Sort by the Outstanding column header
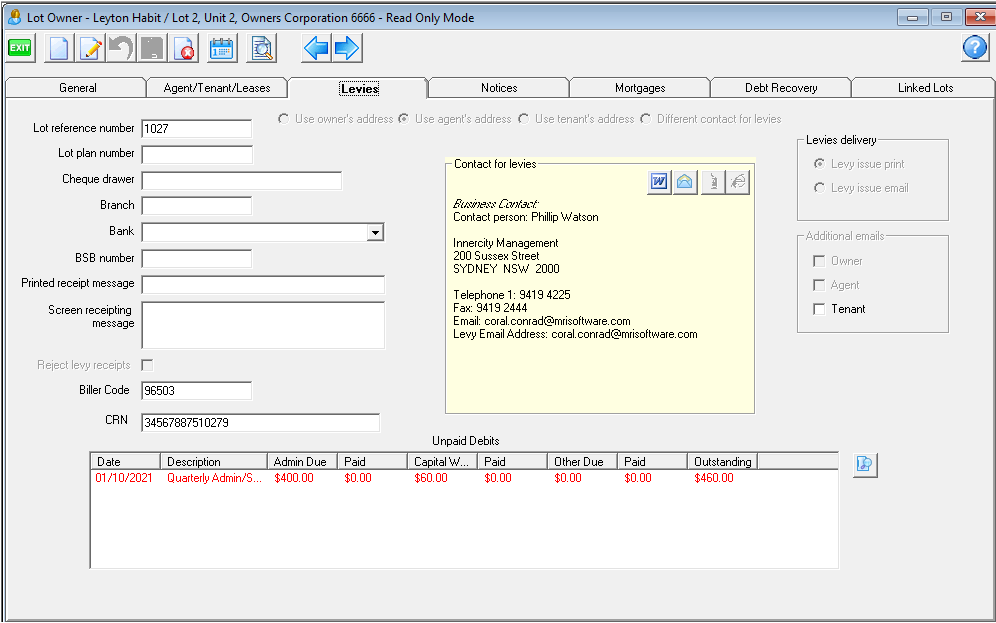Image resolution: width=996 pixels, height=623 pixels. click(x=722, y=462)
